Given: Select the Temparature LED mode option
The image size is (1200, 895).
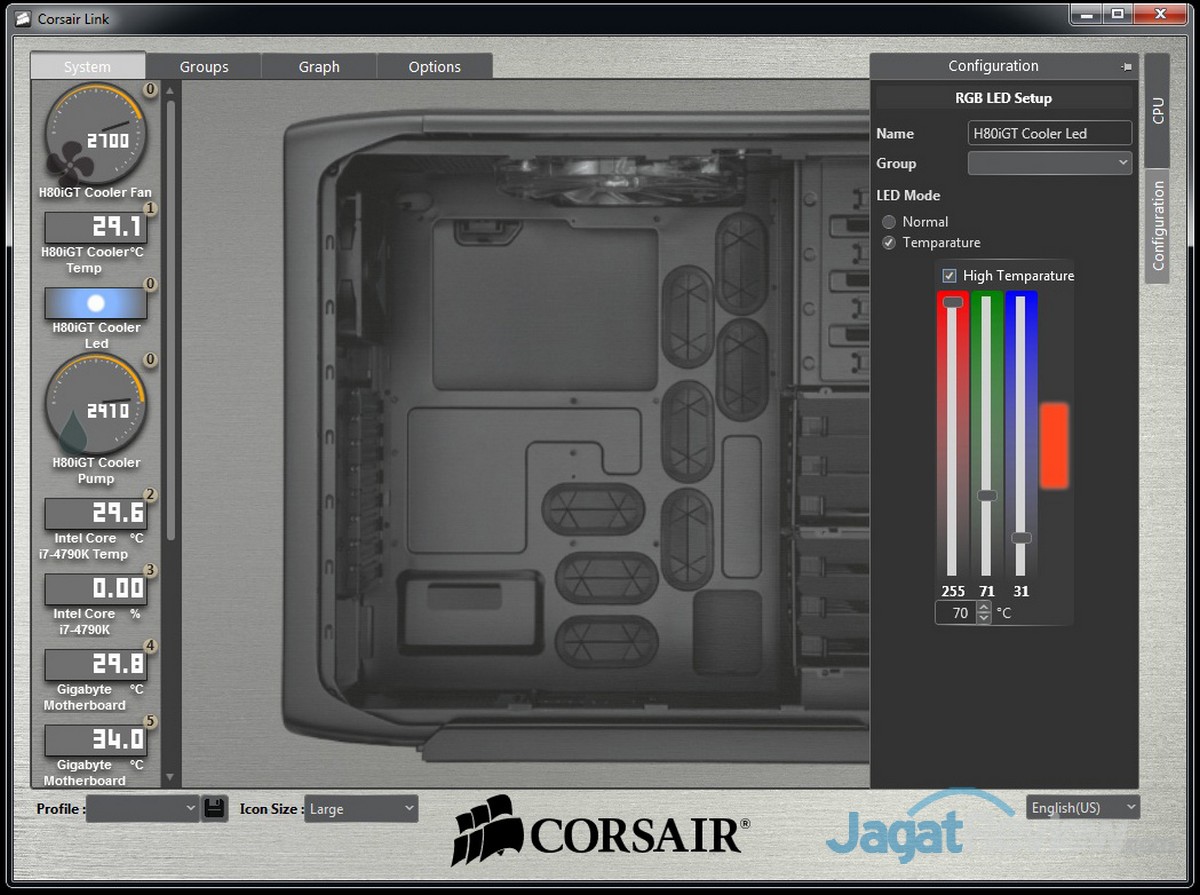Looking at the screenshot, I should pyautogui.click(x=888, y=243).
